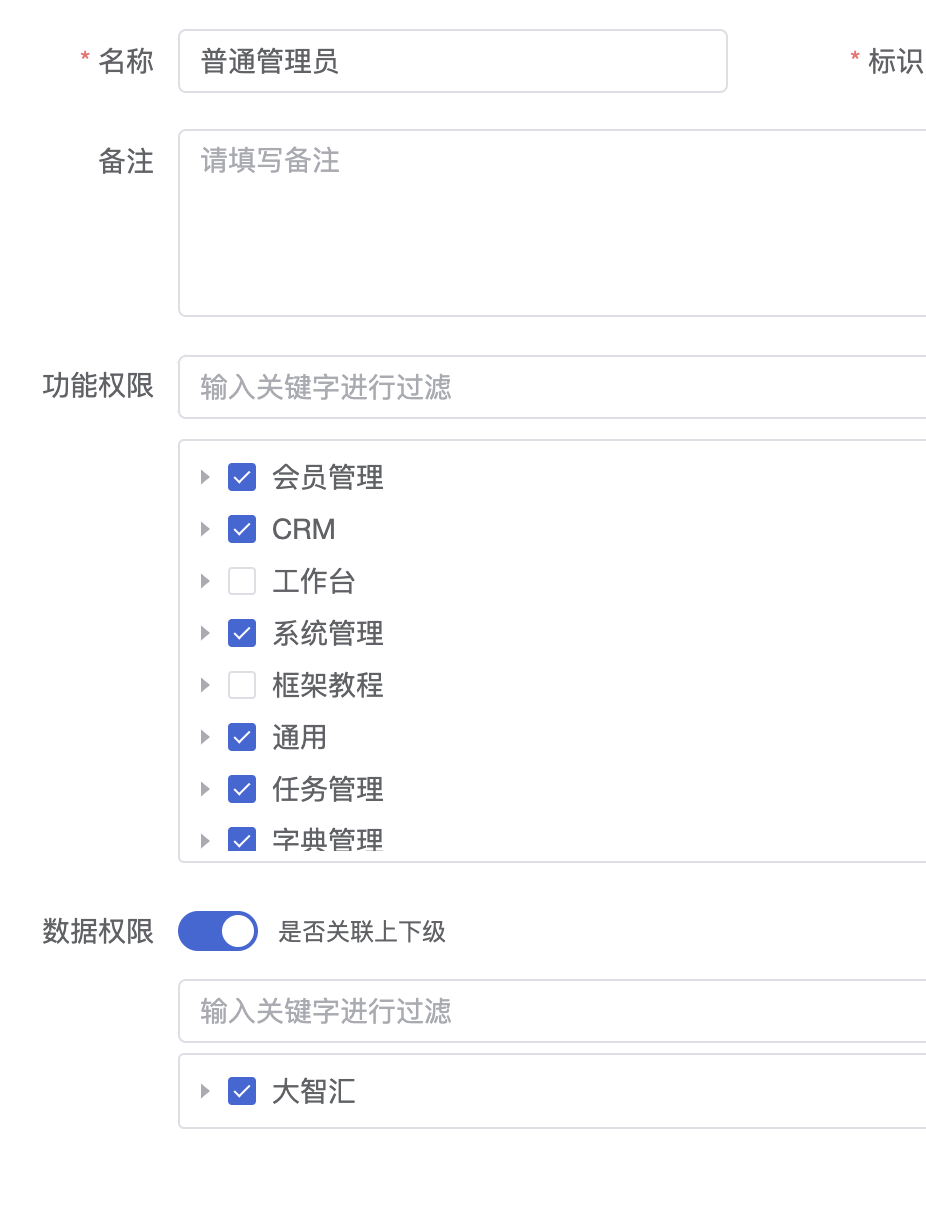Uncheck the 系统管理 permission checkbox

point(241,633)
